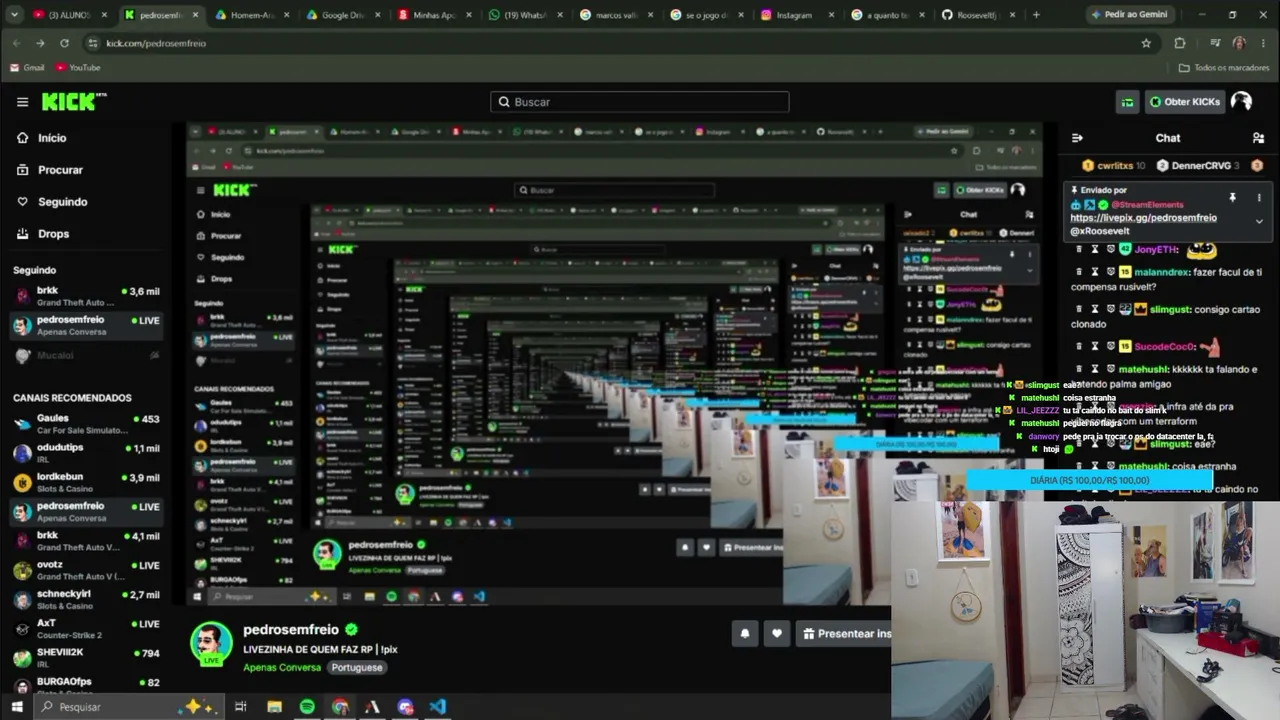
Task: Switch to the Google Drive tab
Action: coord(342,15)
